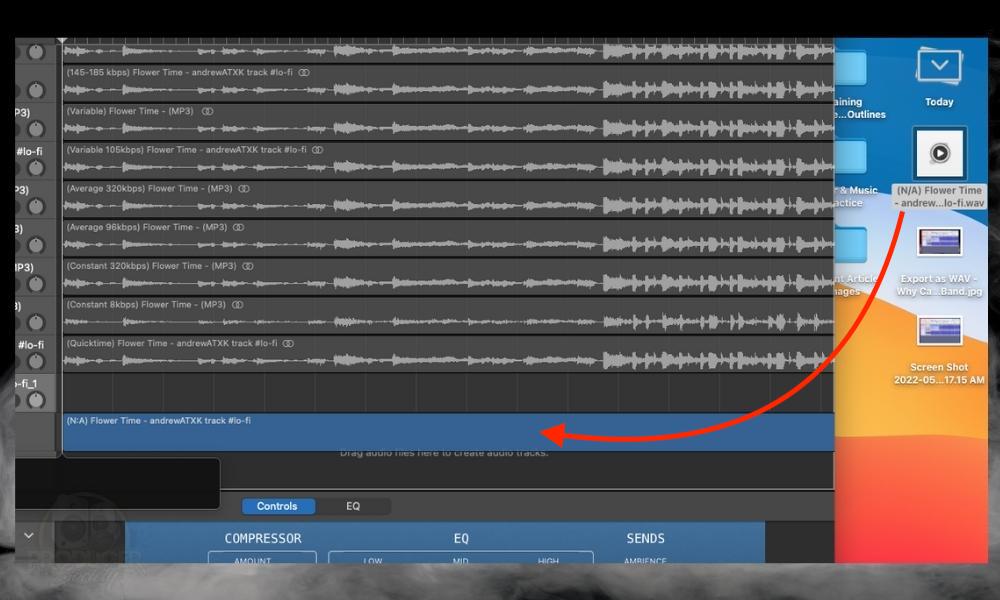Click stereo icon on Variable 105kbps region
Image resolution: width=1000 pixels, height=600 pixels.
point(318,150)
